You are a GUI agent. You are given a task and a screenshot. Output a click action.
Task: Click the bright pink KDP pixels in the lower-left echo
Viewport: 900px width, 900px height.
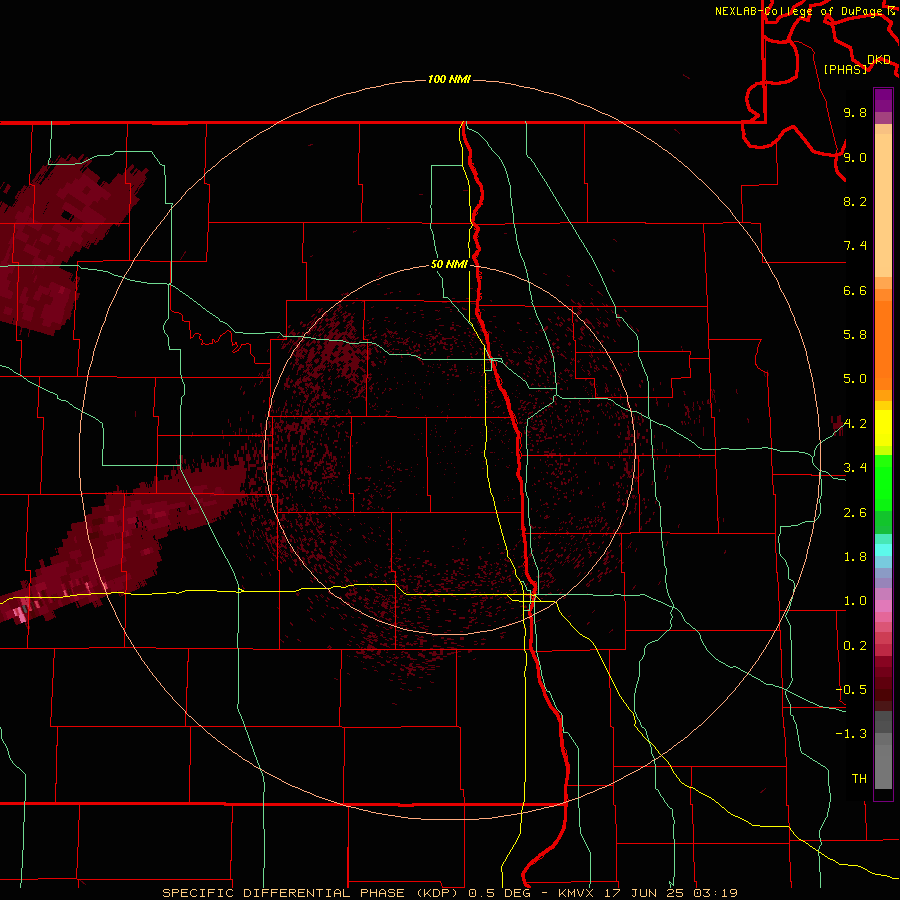click(21, 614)
